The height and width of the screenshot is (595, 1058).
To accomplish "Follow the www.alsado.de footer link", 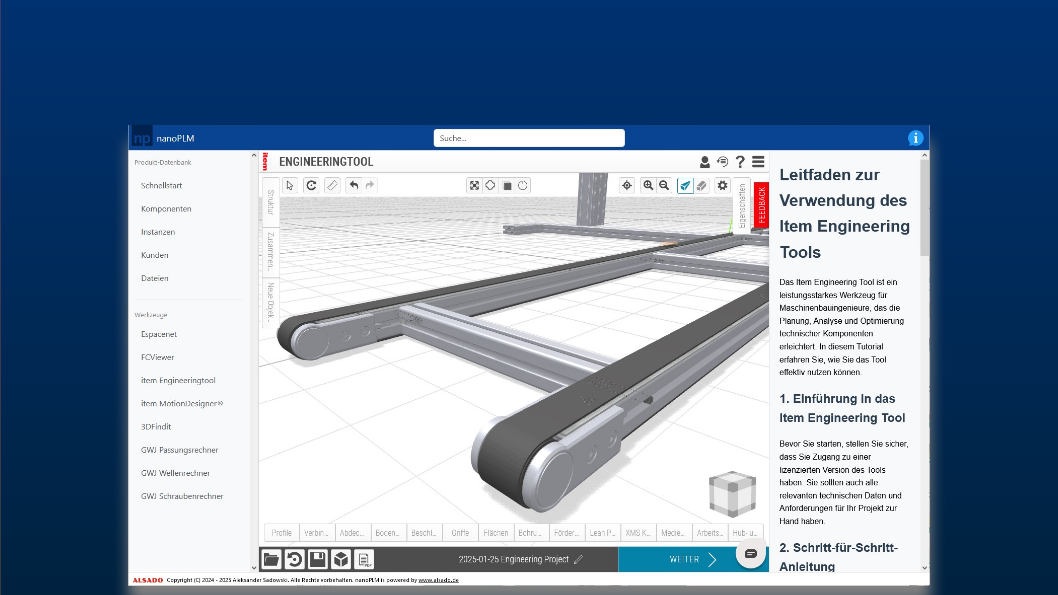I will (439, 580).
